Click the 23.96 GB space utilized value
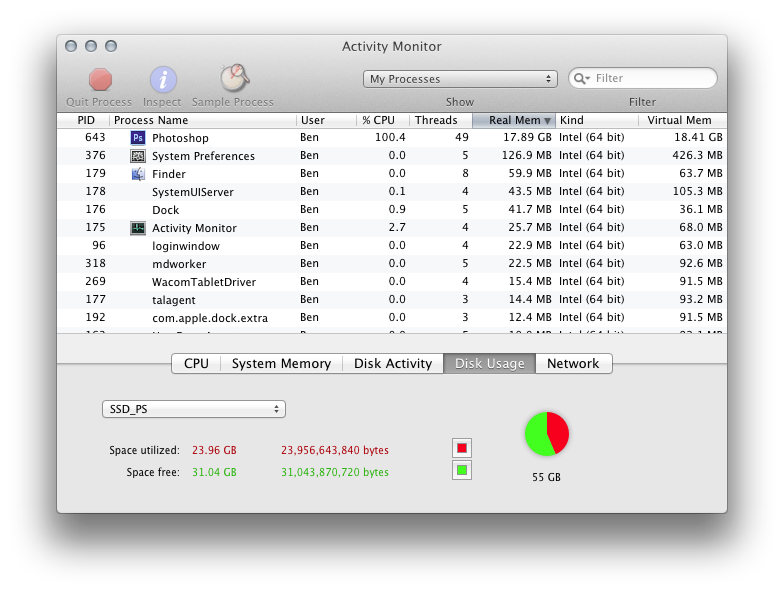The width and height of the screenshot is (784, 592). point(214,450)
